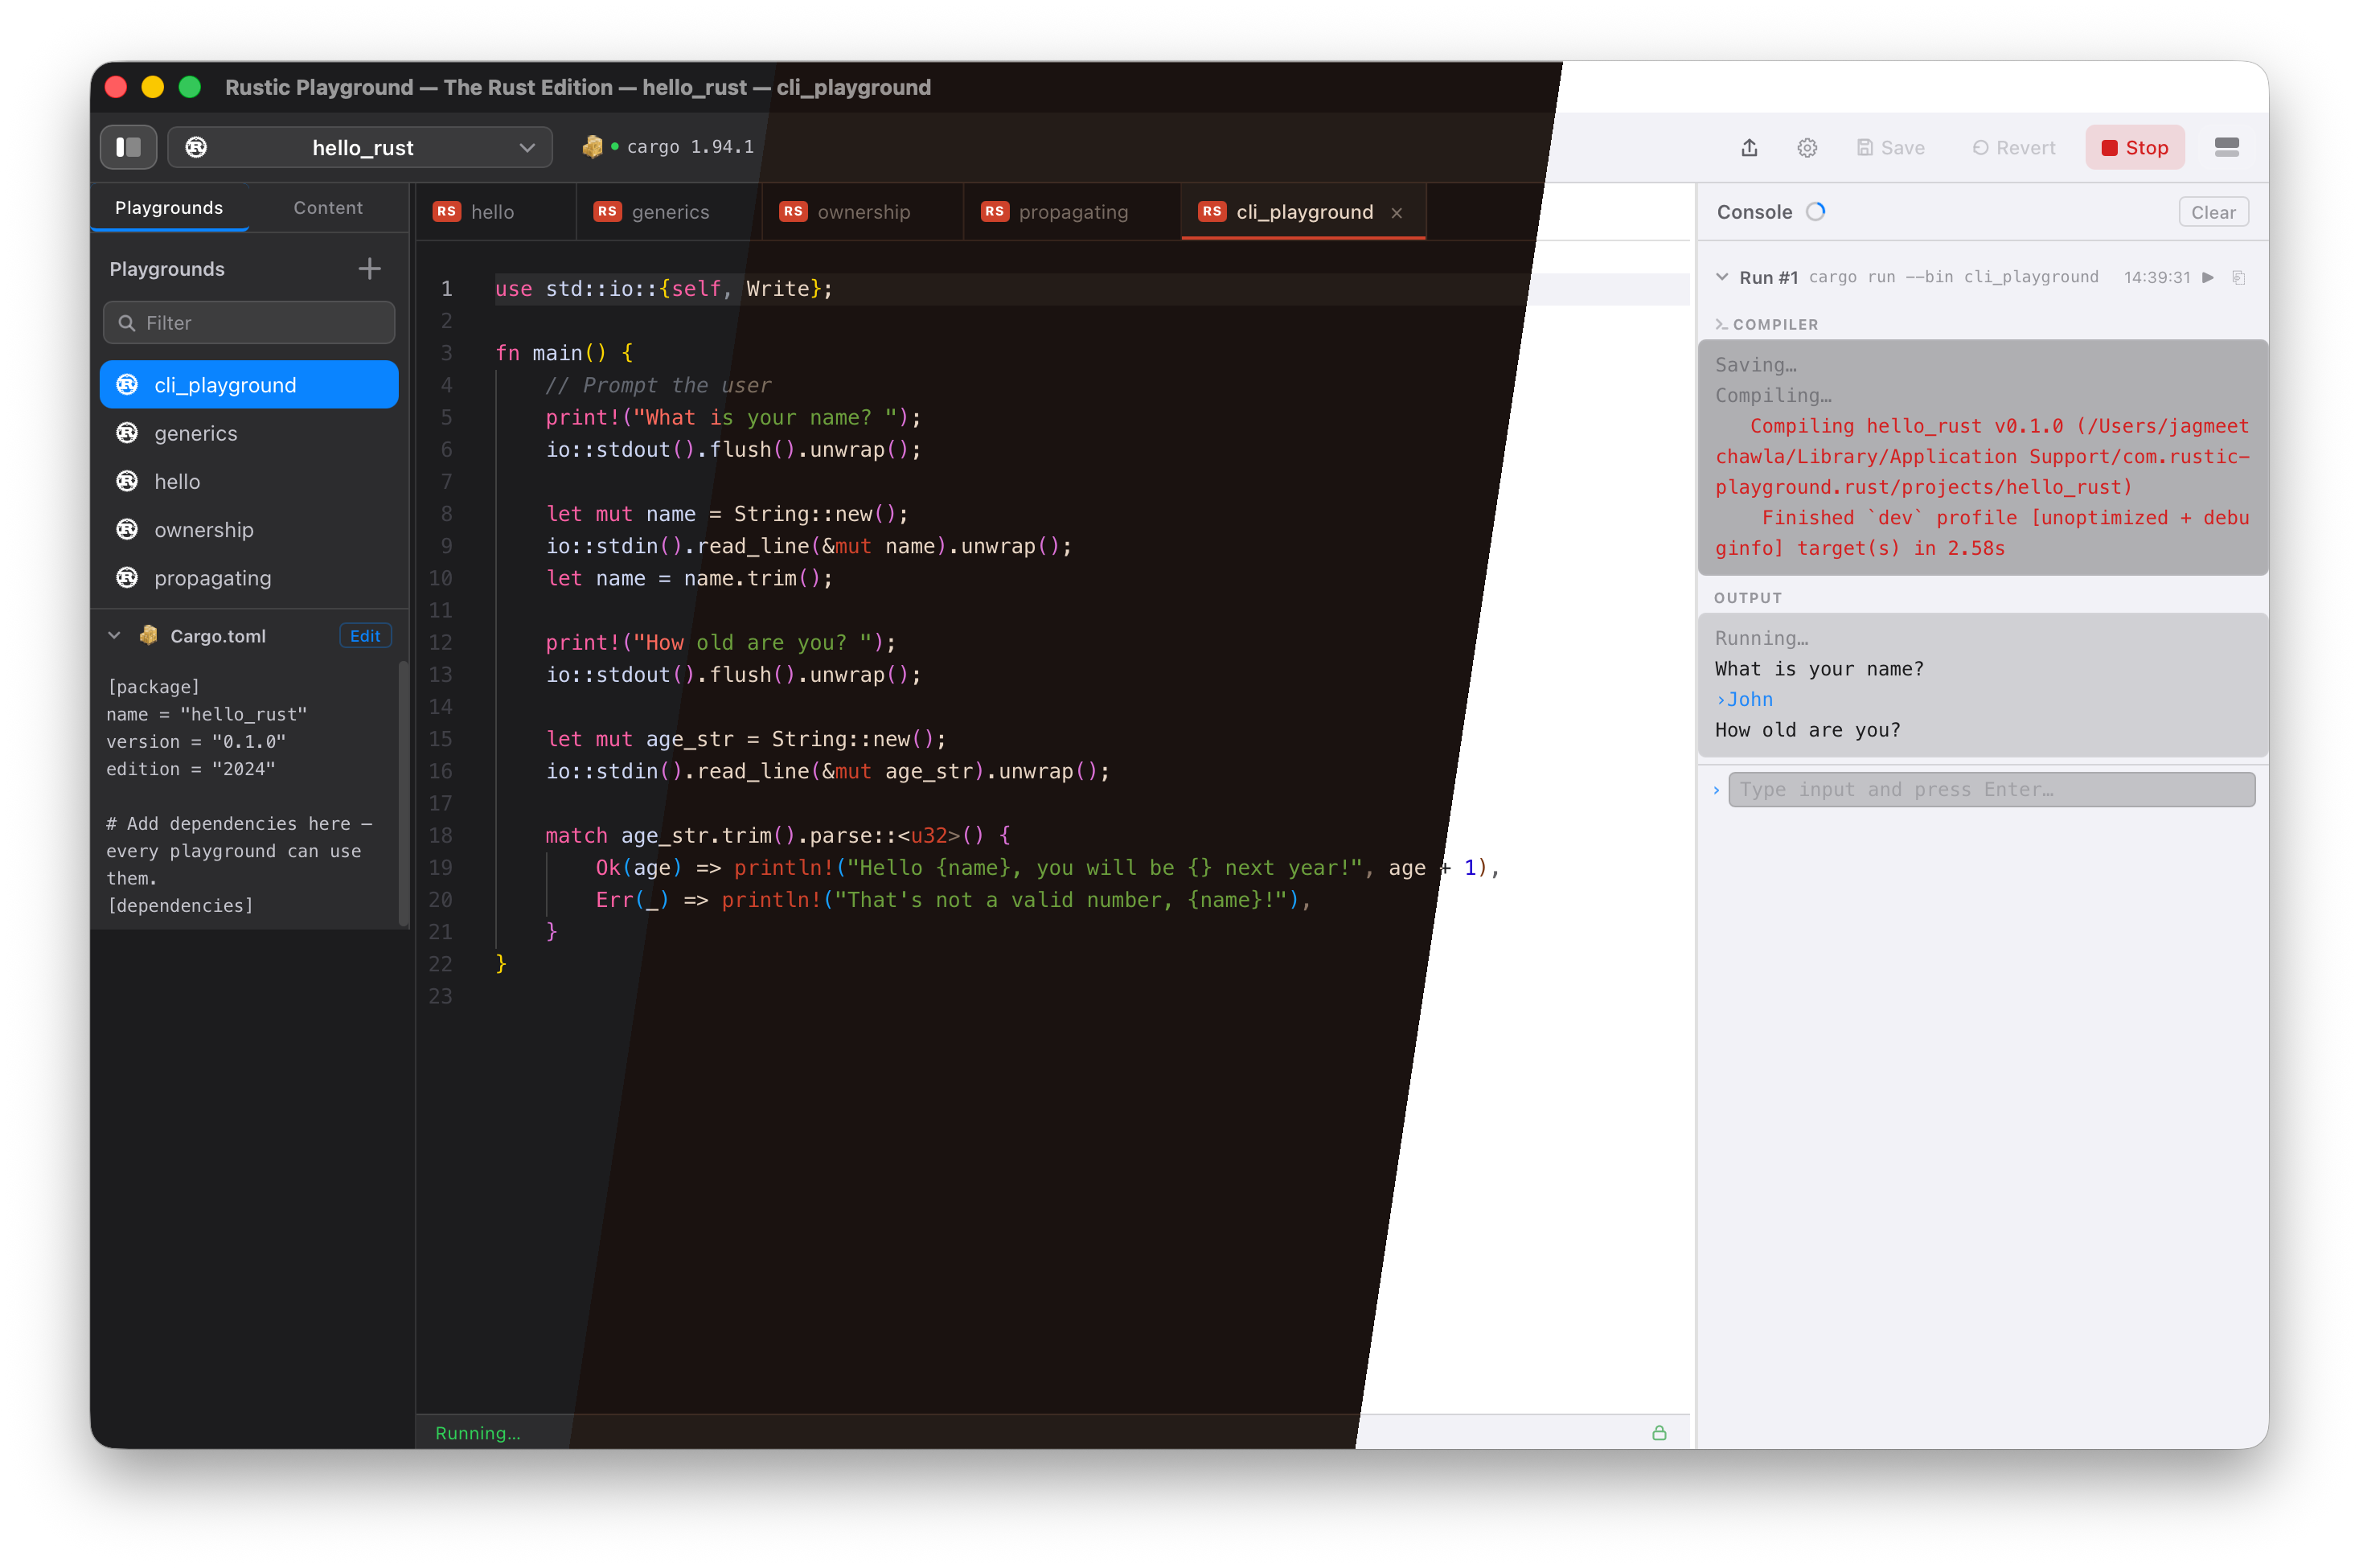Collapse the Run #1 output section
The image size is (2359, 1568).
(x=1722, y=277)
